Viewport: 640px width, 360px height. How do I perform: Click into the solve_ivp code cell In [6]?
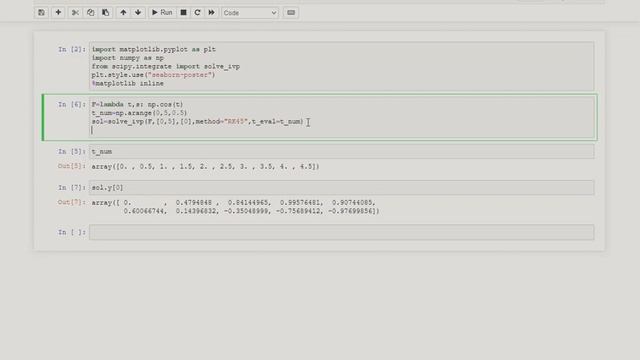tap(342, 117)
